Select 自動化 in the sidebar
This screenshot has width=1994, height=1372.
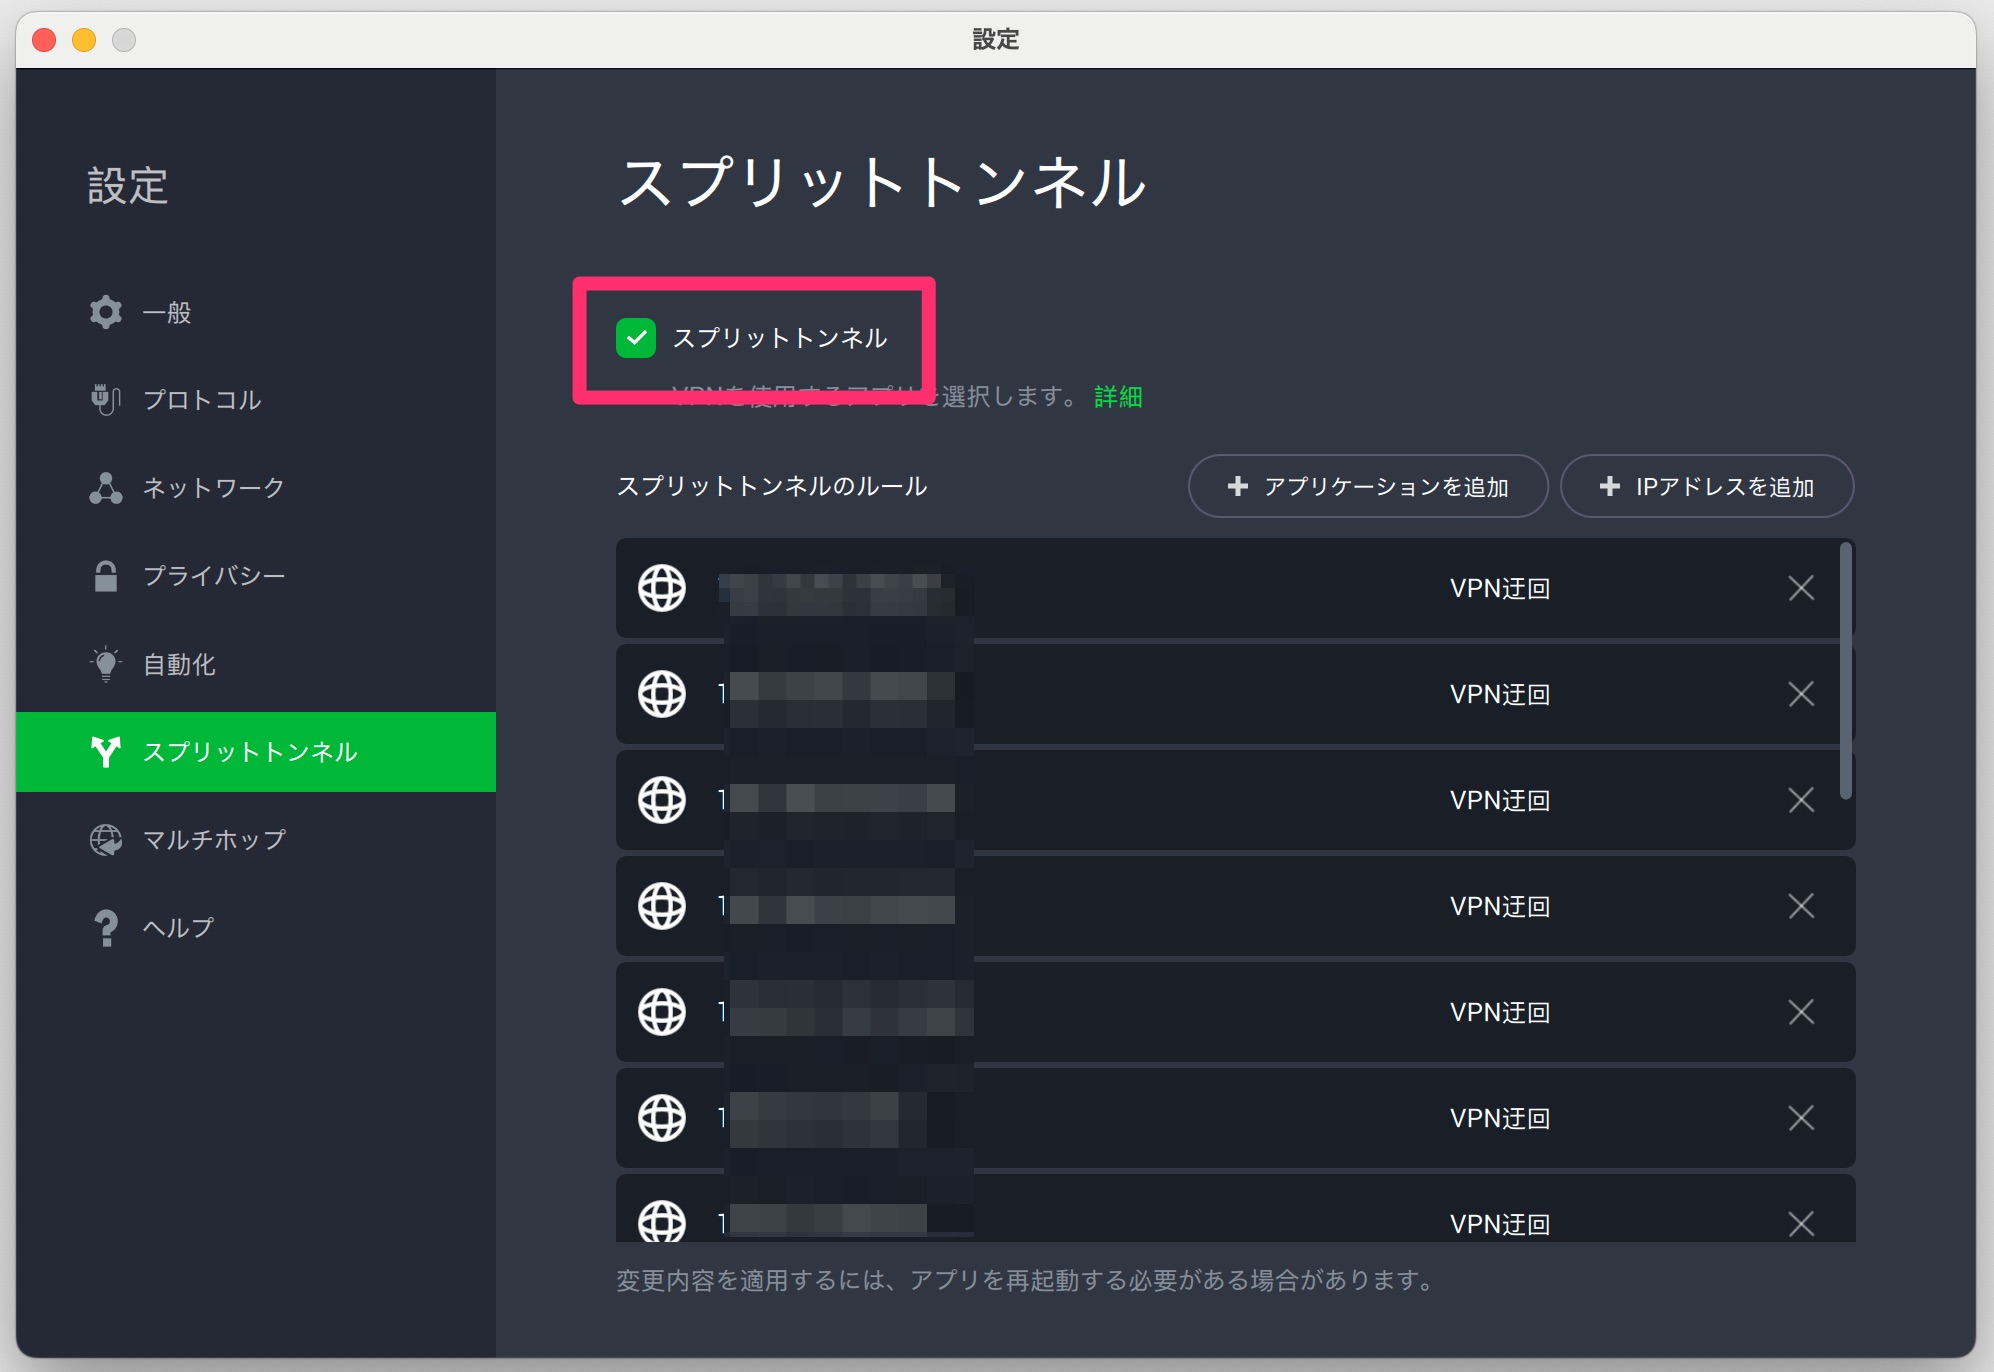tap(256, 664)
